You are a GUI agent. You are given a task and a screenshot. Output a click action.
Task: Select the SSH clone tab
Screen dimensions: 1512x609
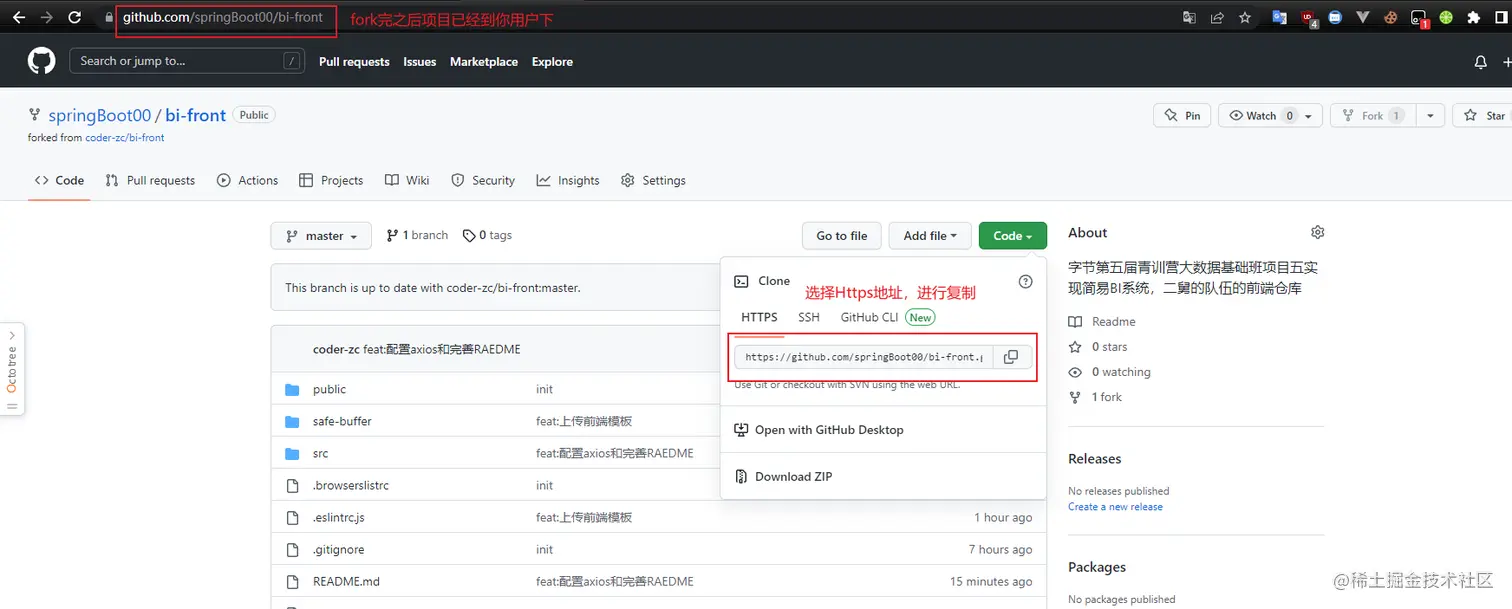[809, 317]
